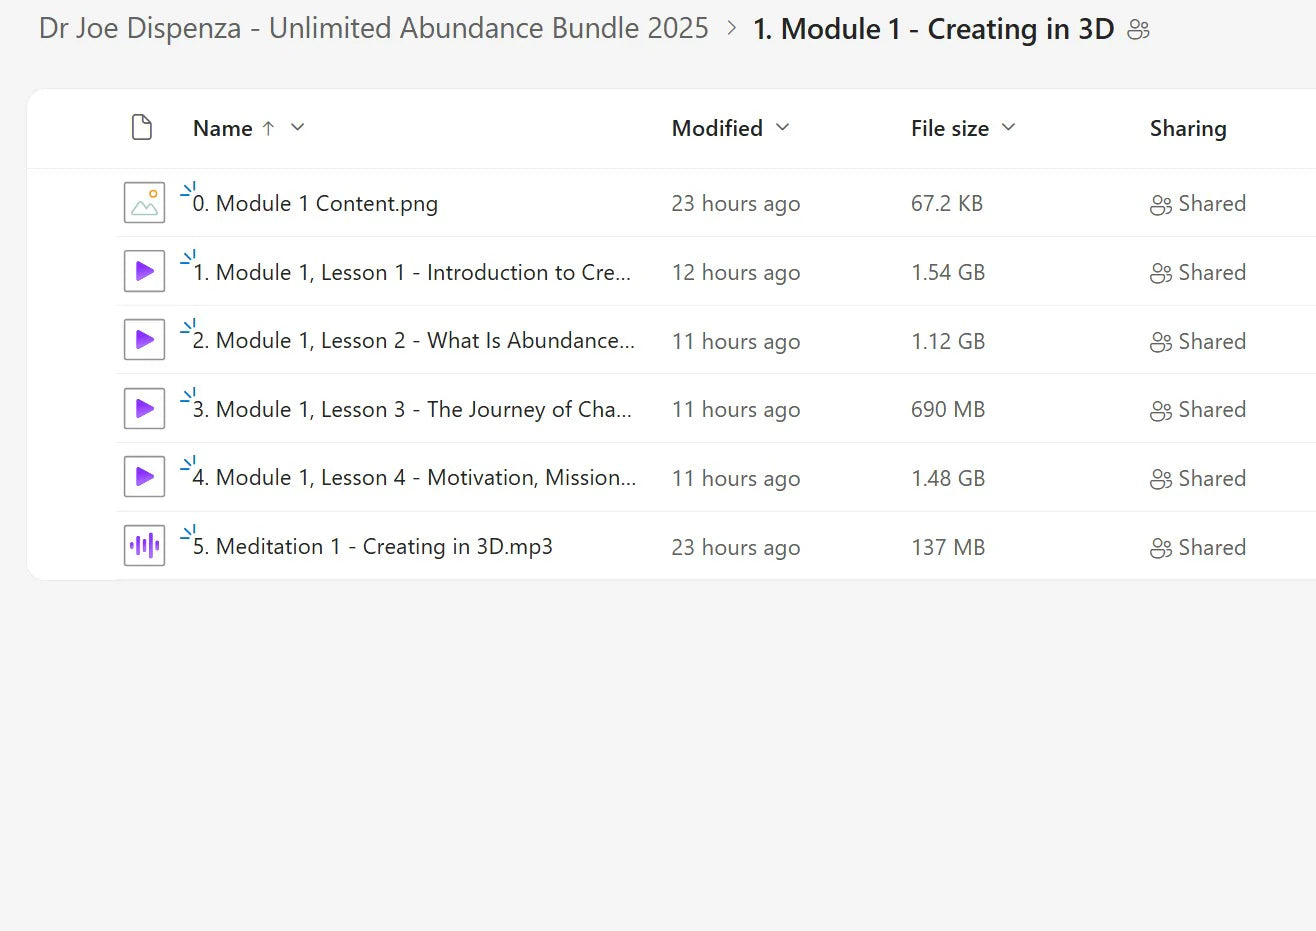Click the shared people icon on Lesson 3 row
1316x931 pixels.
tap(1161, 410)
